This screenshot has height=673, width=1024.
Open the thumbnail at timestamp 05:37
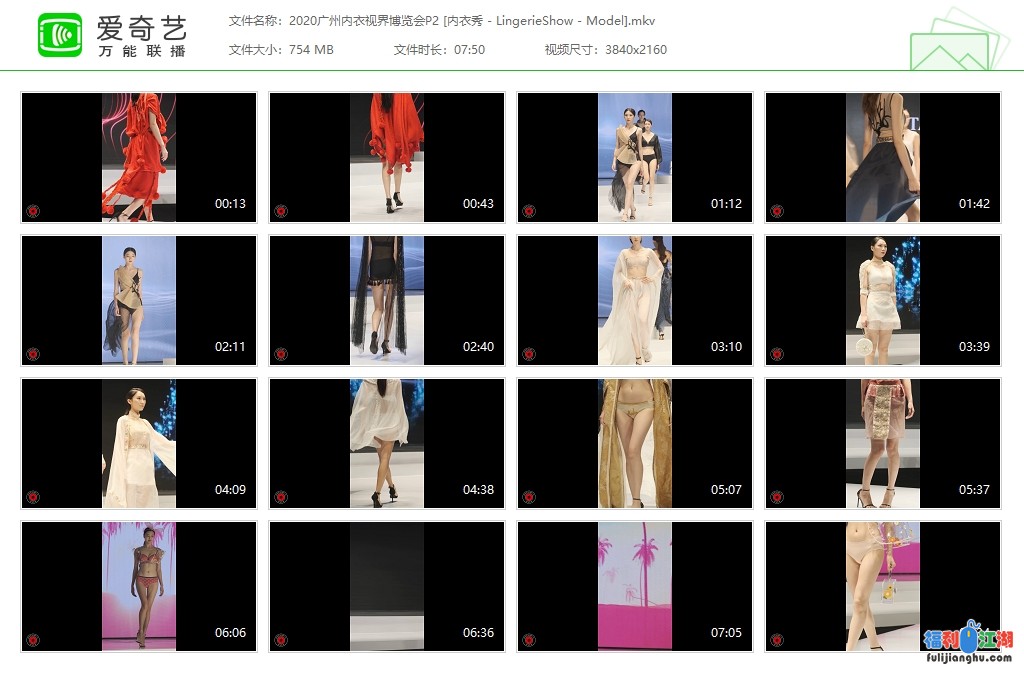click(883, 443)
